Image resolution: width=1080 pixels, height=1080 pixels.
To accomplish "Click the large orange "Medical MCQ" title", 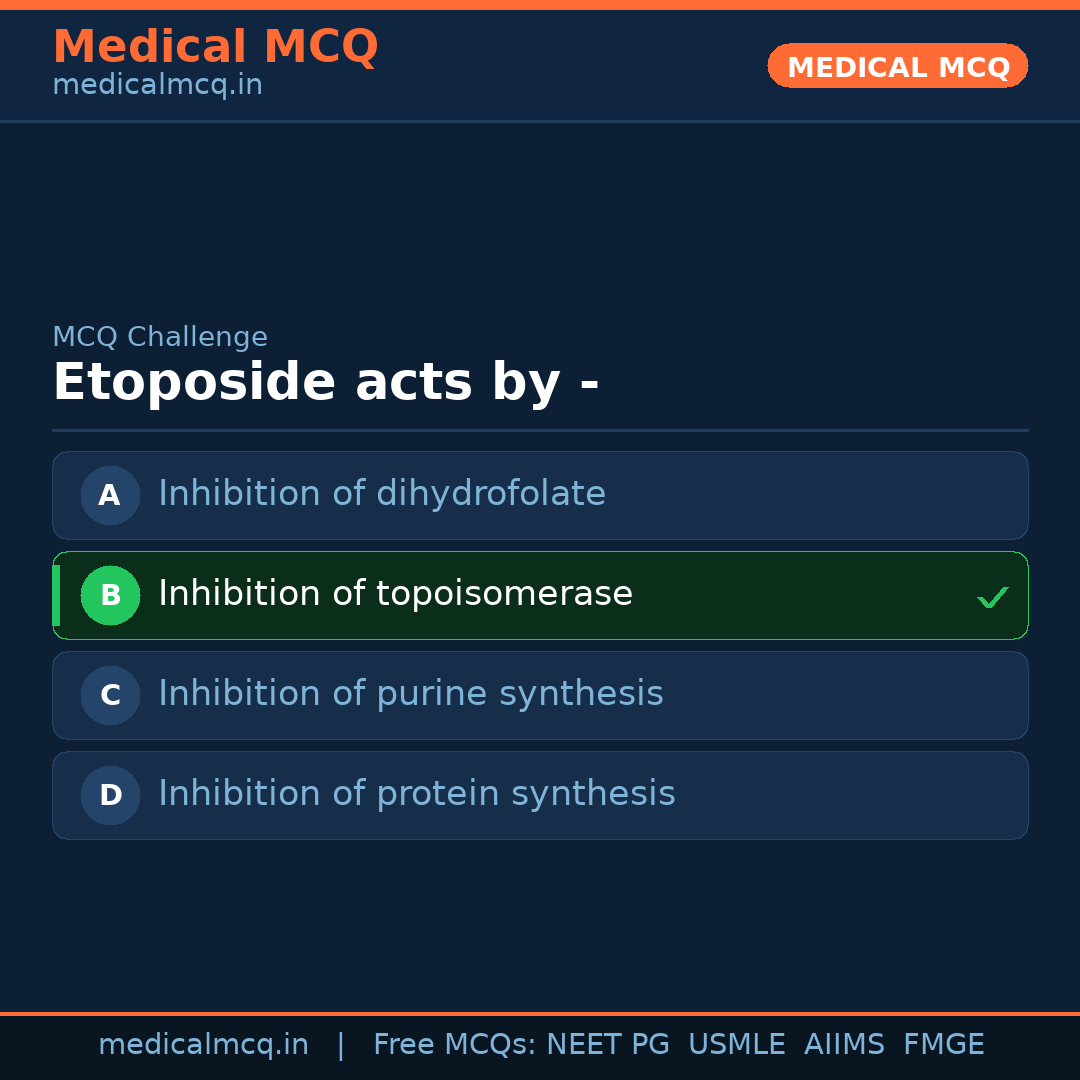I will click(x=215, y=47).
